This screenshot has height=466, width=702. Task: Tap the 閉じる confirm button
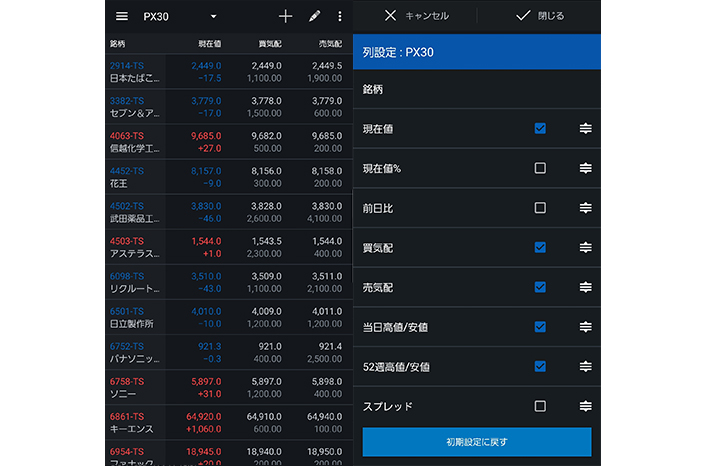tap(539, 17)
